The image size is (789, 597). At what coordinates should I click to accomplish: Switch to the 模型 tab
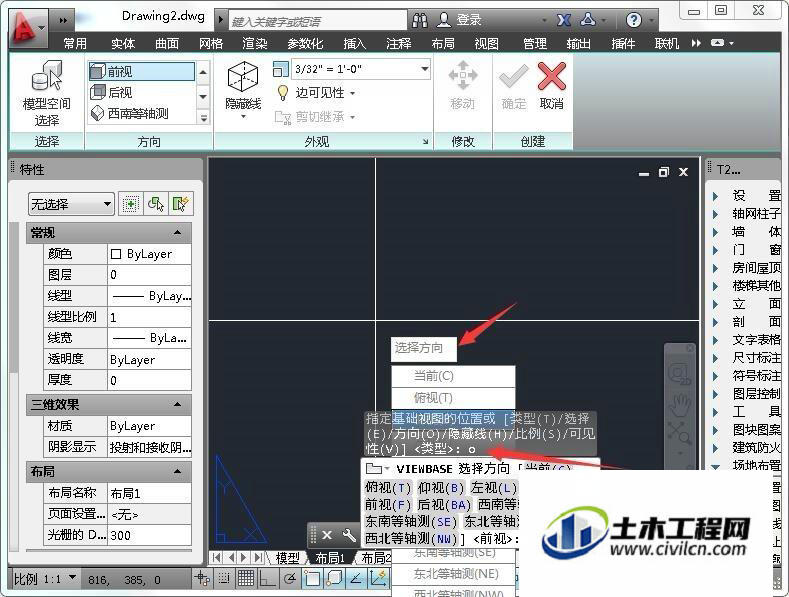(287, 558)
